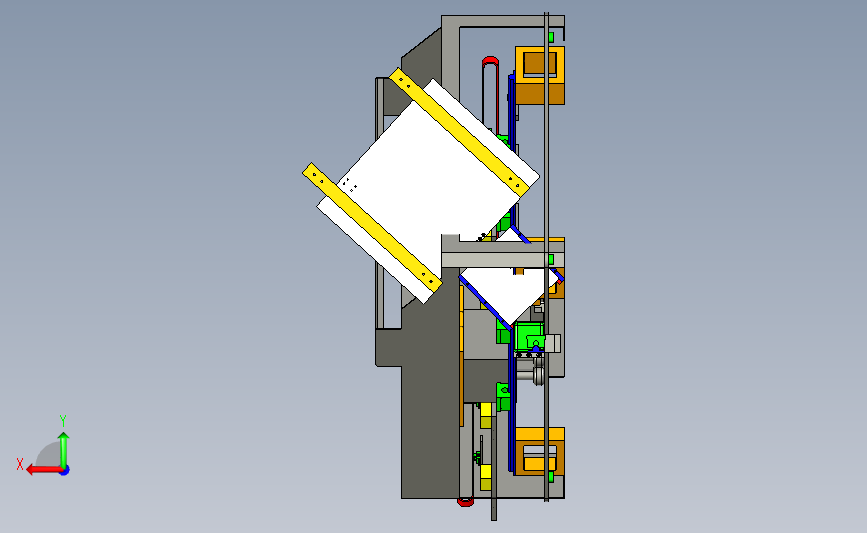Image resolution: width=867 pixels, height=533 pixels.
Task: Select the horizontal light grey beam at mid-height
Action: tap(502, 260)
